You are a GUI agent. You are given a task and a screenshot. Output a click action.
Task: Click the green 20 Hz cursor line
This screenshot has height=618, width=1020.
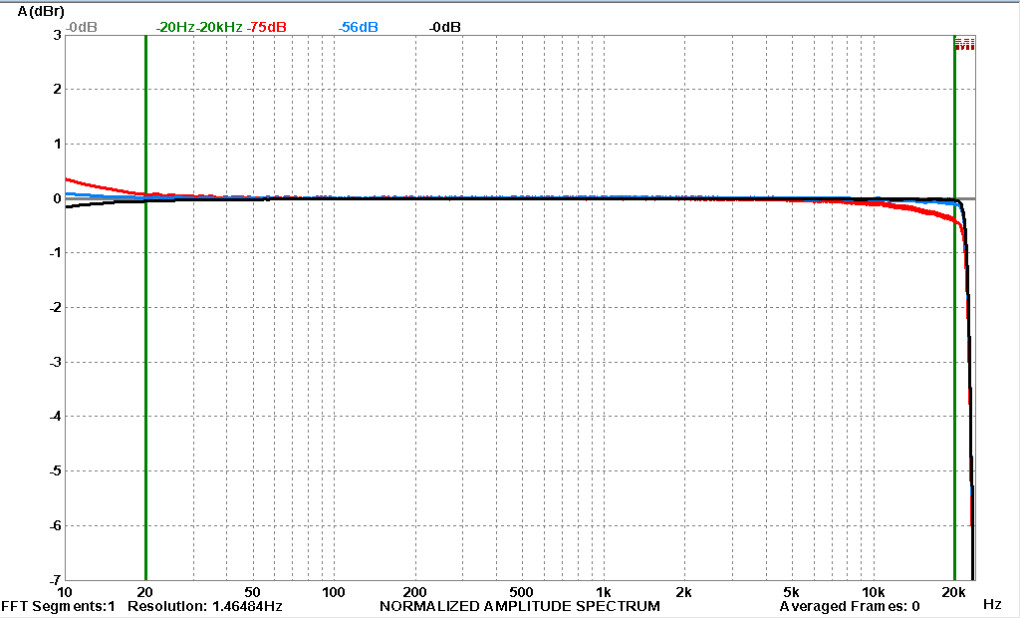click(x=146, y=307)
